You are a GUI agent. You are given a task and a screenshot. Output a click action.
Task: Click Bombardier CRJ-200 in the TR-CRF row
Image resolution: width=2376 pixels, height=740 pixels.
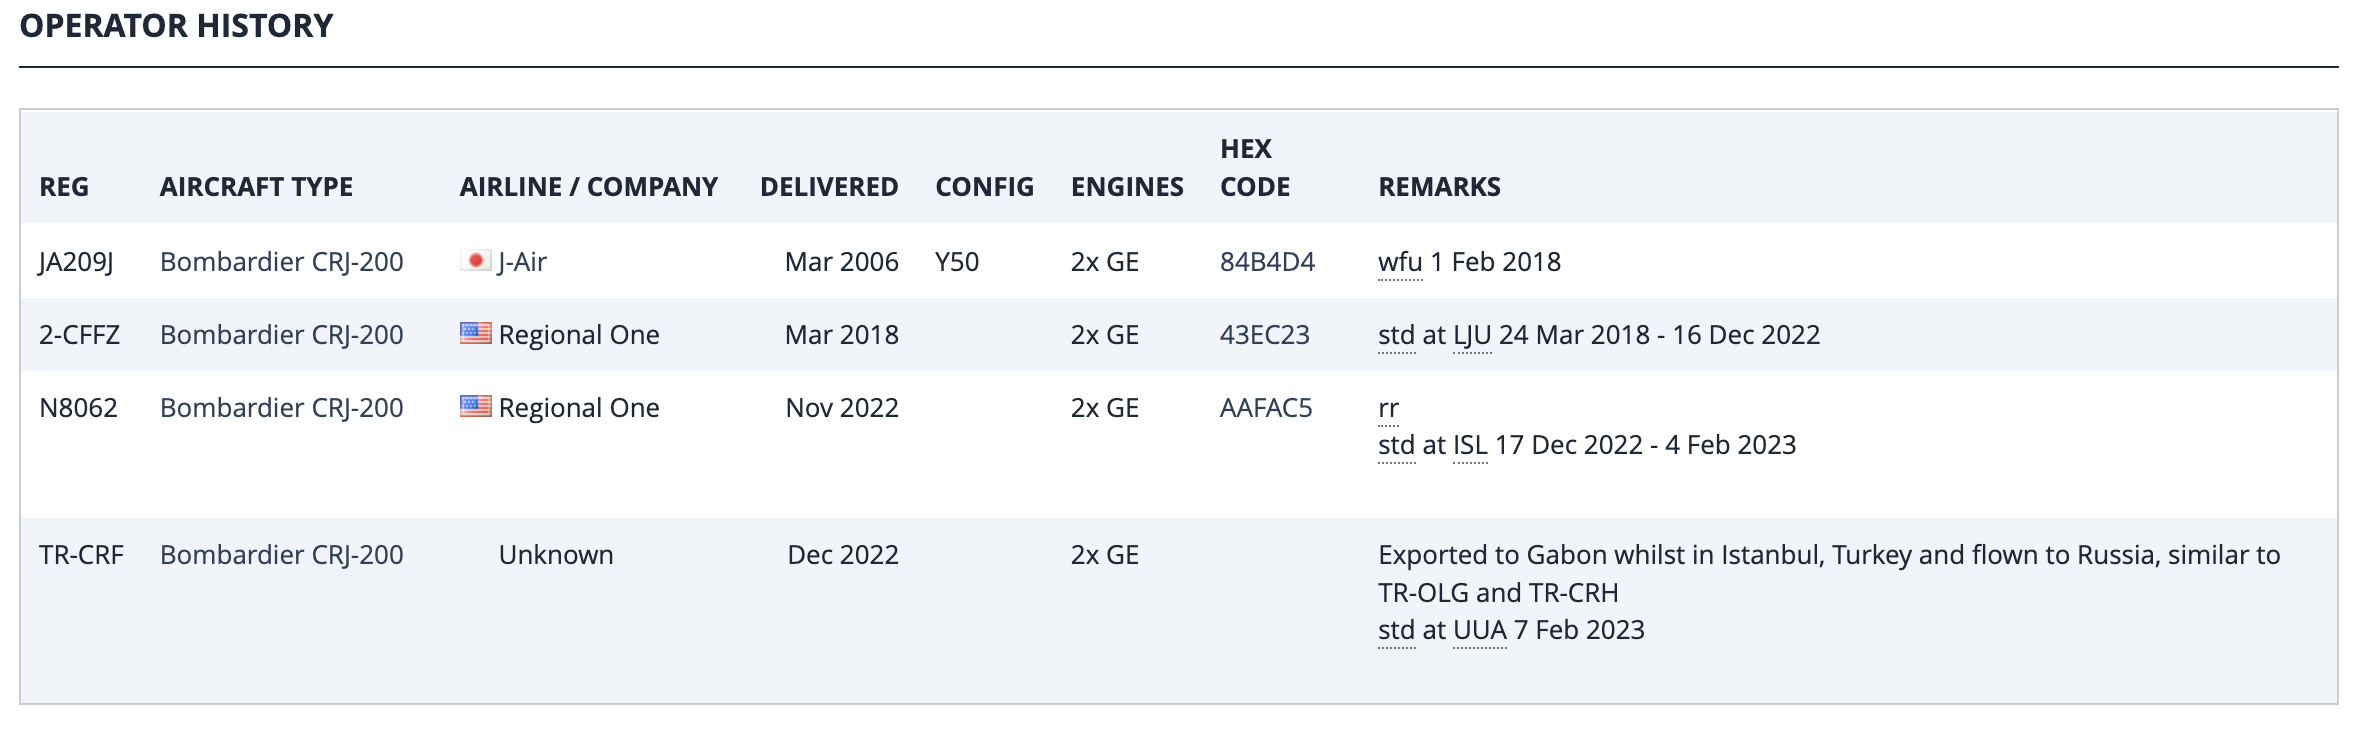[x=282, y=555]
